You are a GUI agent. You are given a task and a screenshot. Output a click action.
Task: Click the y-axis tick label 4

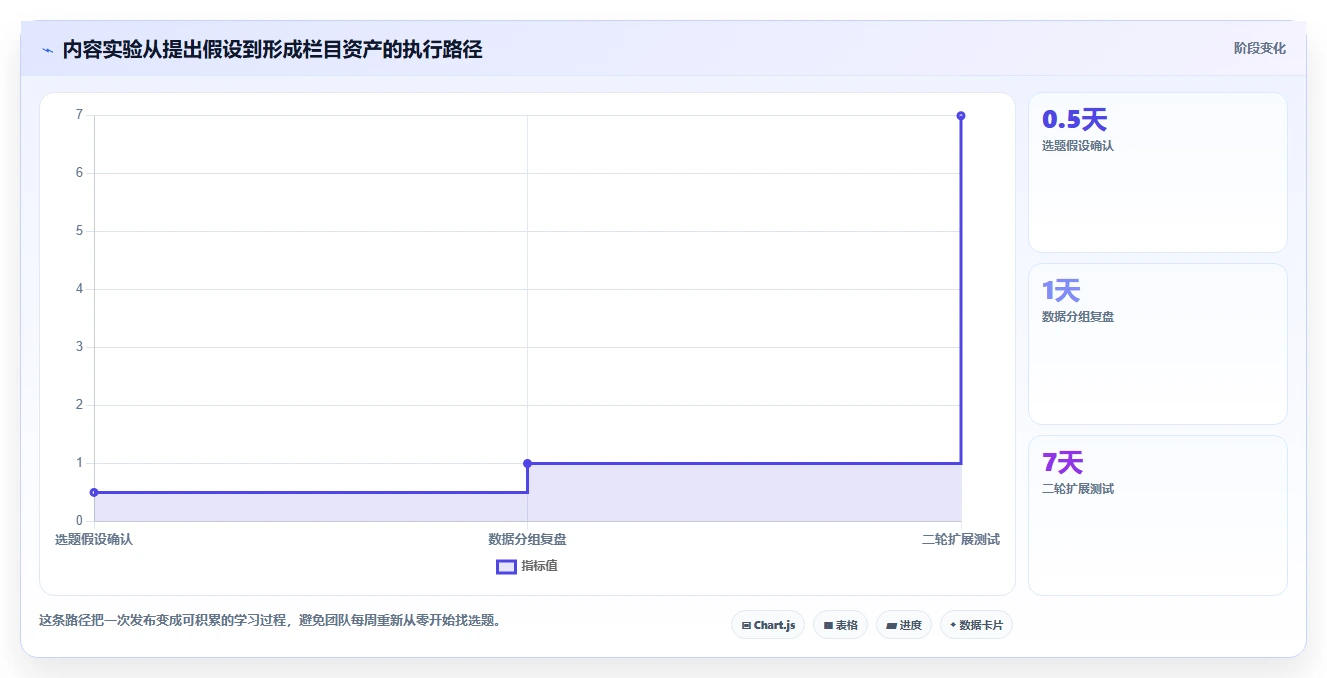[79, 289]
